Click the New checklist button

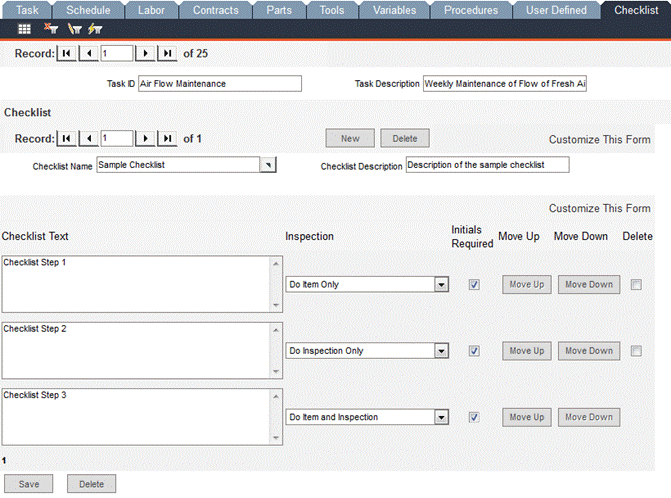tap(350, 138)
